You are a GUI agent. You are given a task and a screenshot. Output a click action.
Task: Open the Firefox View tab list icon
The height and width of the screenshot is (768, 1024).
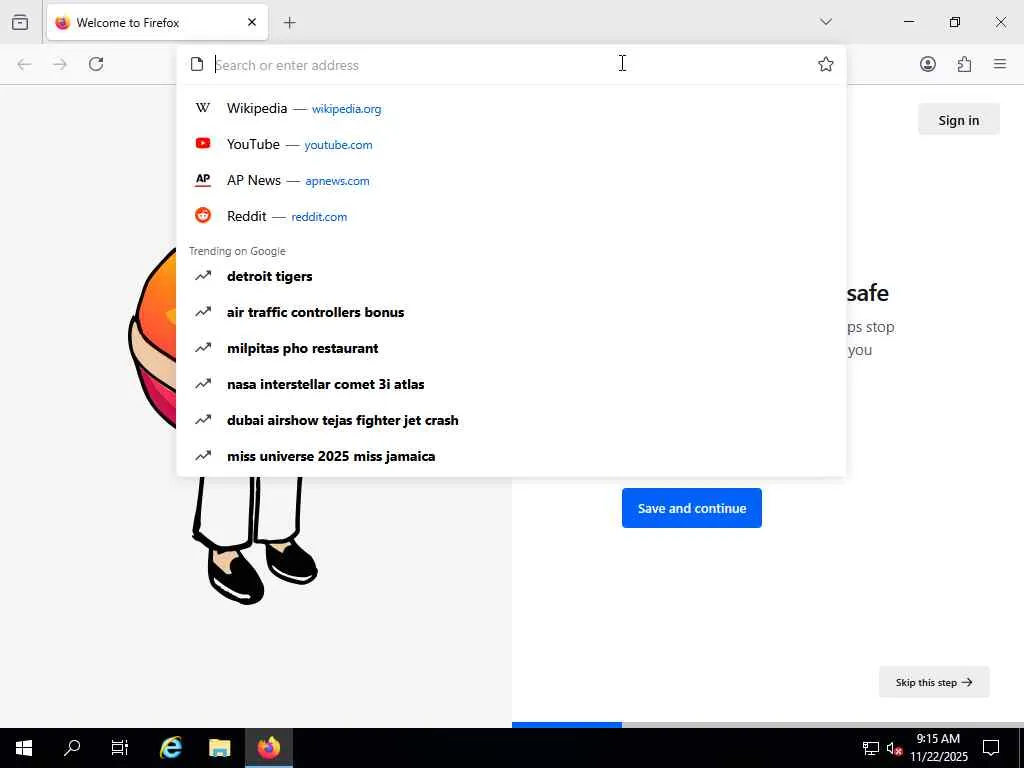[20, 22]
